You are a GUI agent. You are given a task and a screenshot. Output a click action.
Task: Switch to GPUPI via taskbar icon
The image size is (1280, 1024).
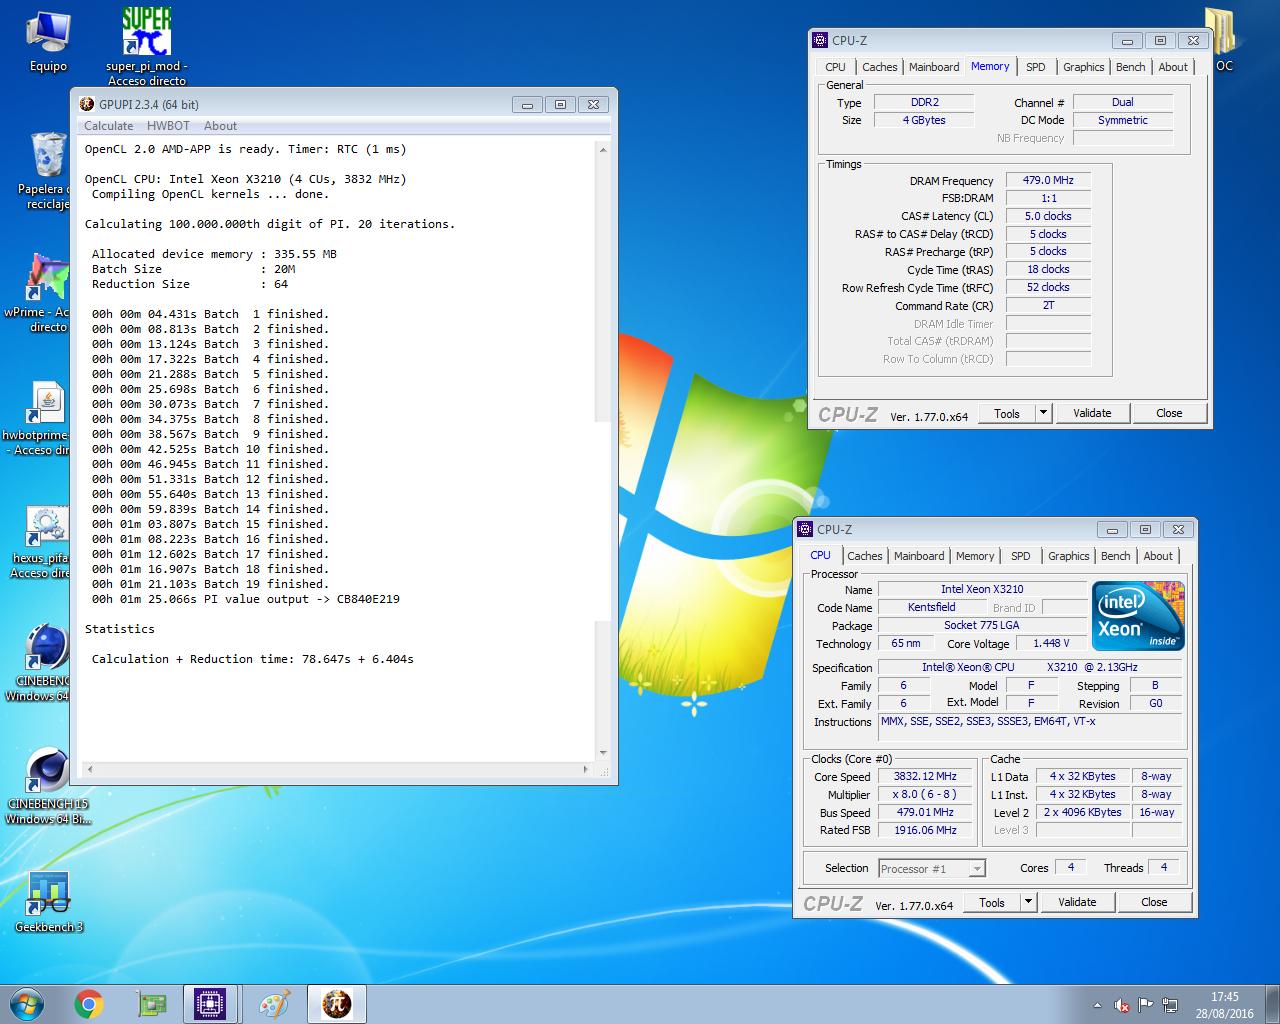[336, 1004]
